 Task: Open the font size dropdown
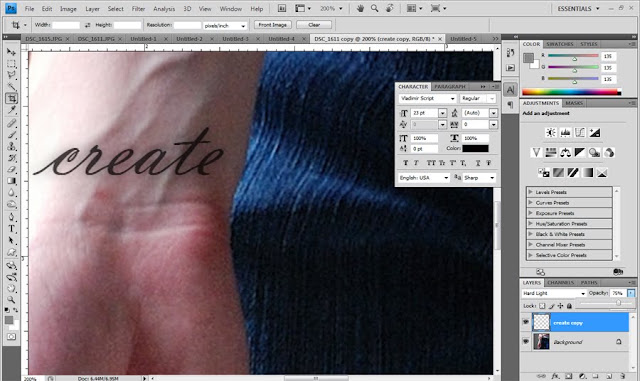[442, 113]
